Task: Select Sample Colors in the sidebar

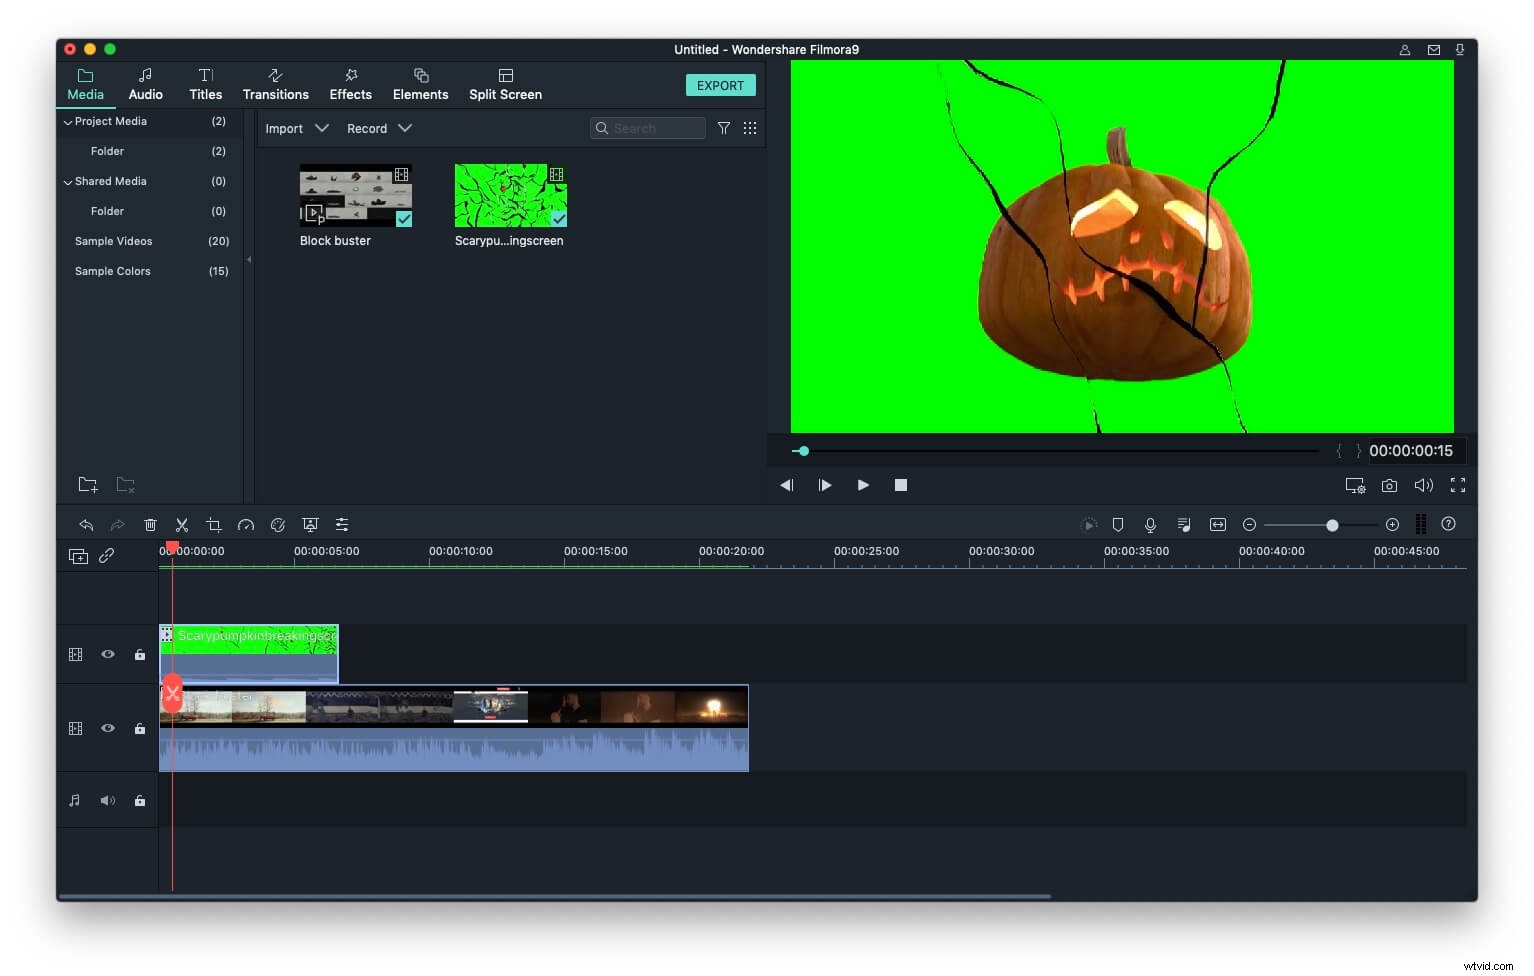Action: click(112, 270)
